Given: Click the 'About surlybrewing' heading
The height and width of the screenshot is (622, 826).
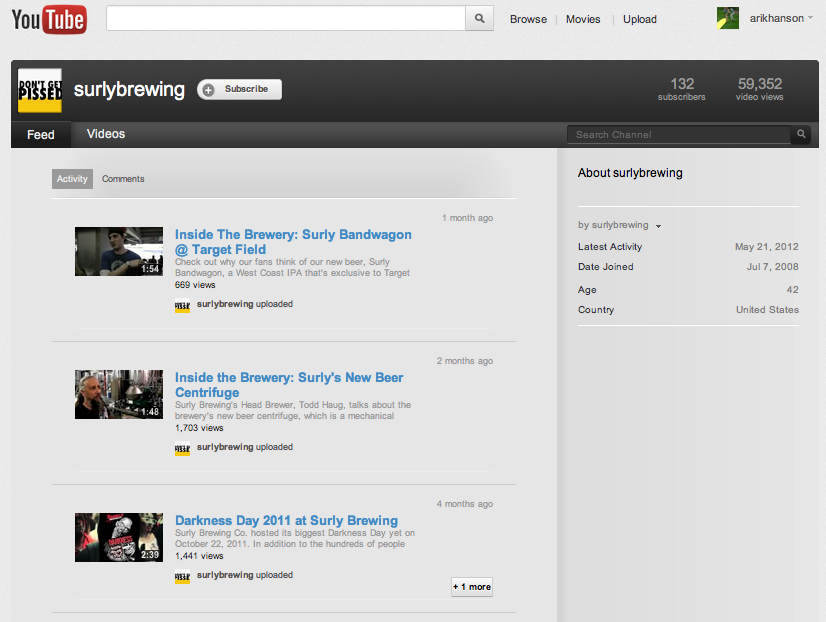Looking at the screenshot, I should (x=630, y=173).
